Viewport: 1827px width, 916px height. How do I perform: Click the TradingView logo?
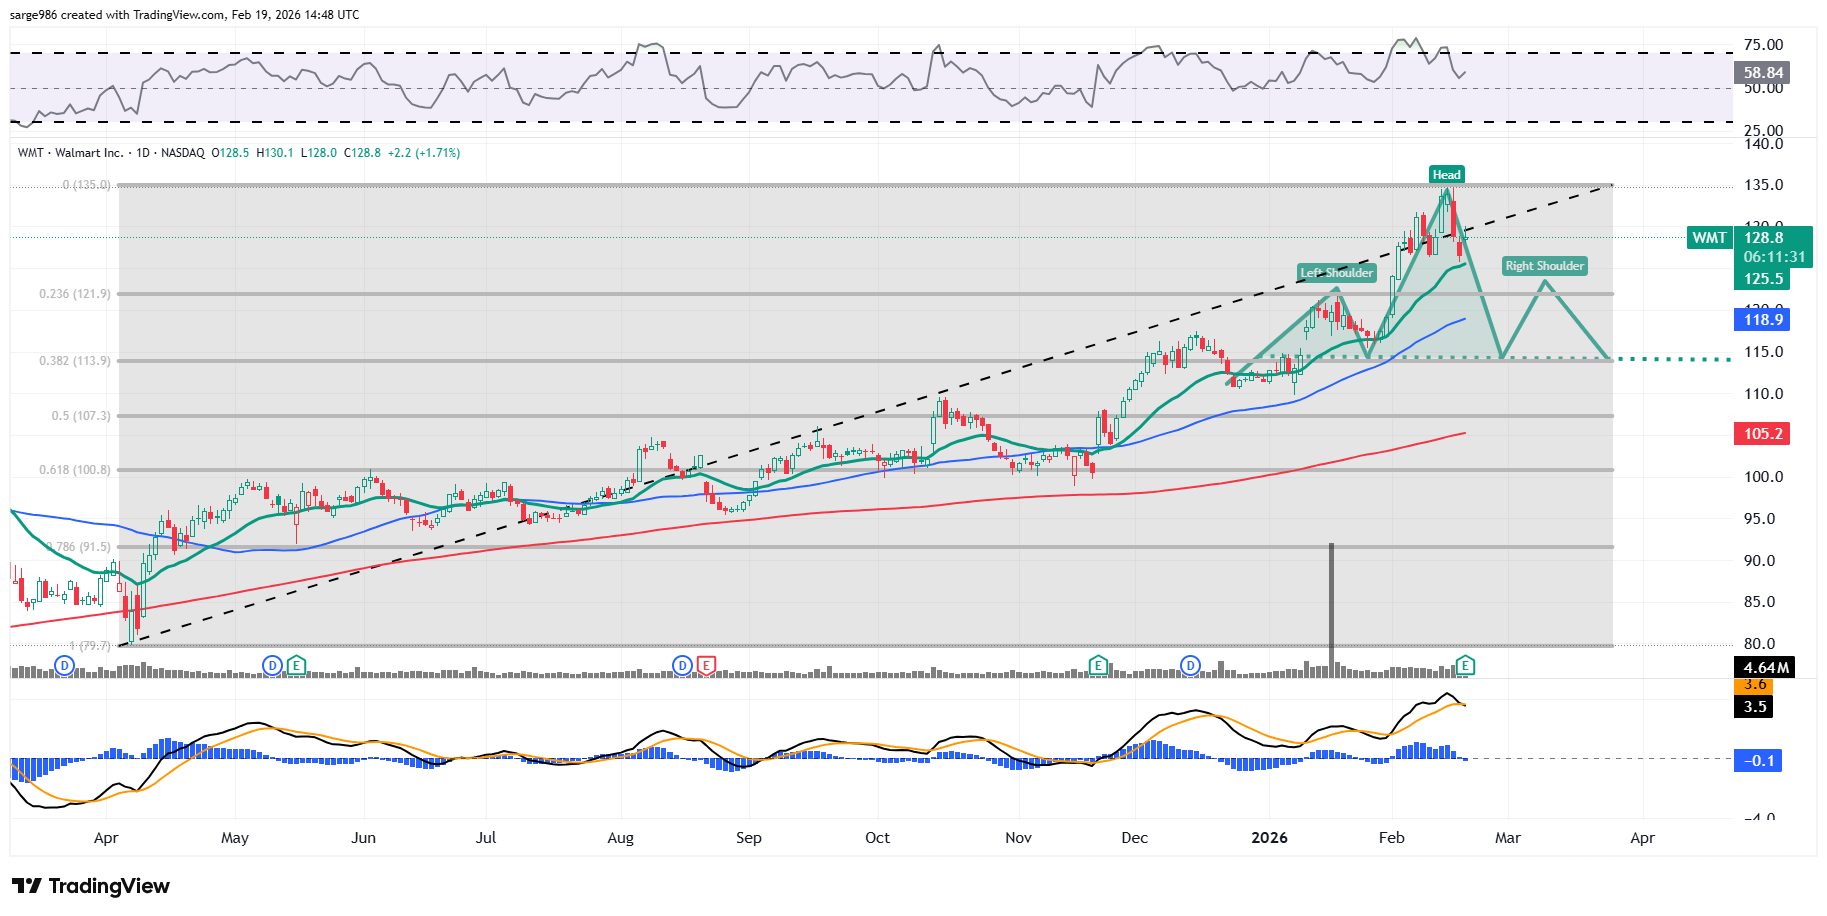(91, 886)
